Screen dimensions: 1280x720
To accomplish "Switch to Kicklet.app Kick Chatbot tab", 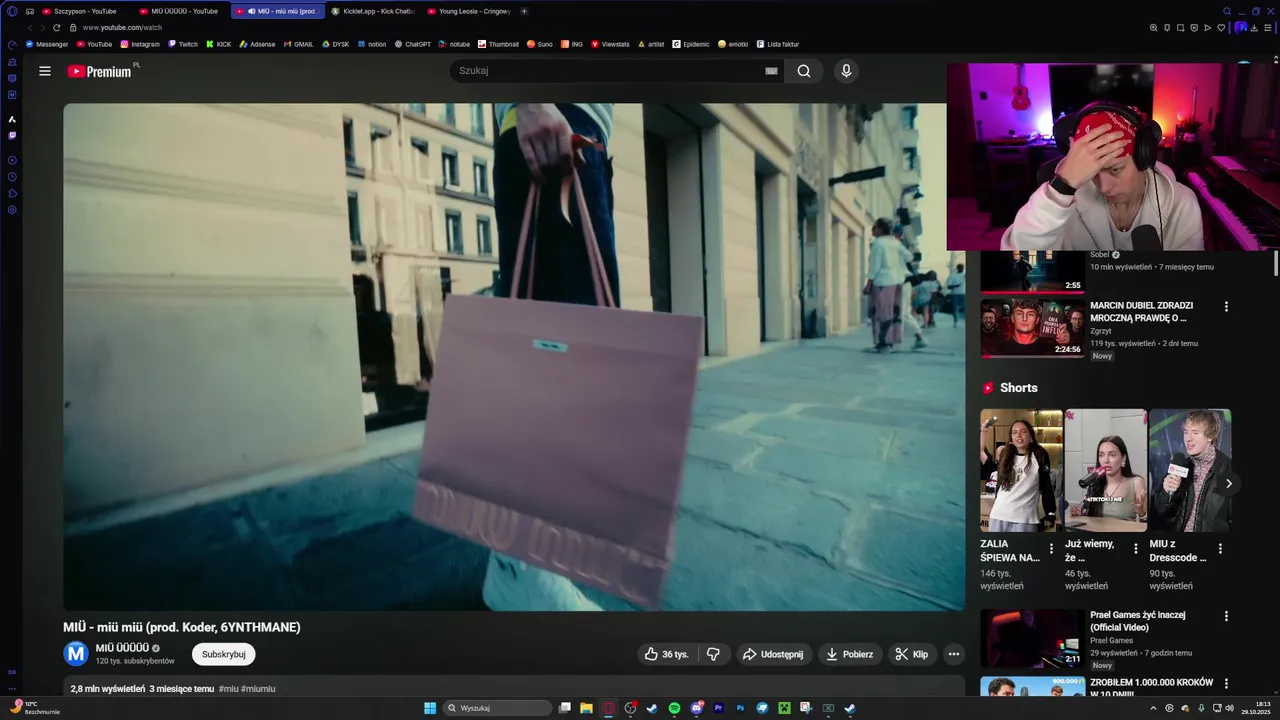I will tap(372, 11).
